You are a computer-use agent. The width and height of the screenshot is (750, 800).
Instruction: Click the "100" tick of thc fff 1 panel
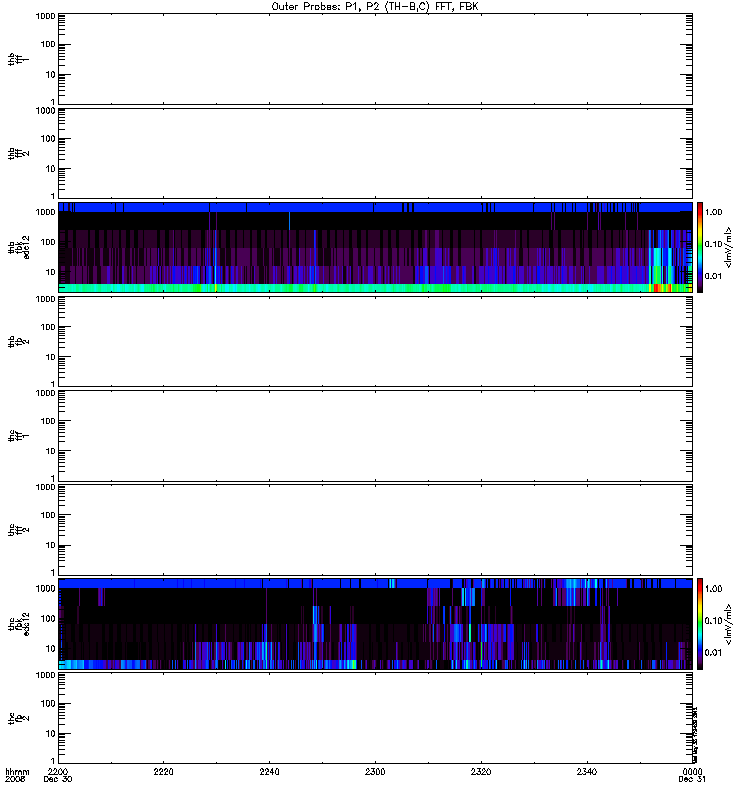[x=48, y=421]
